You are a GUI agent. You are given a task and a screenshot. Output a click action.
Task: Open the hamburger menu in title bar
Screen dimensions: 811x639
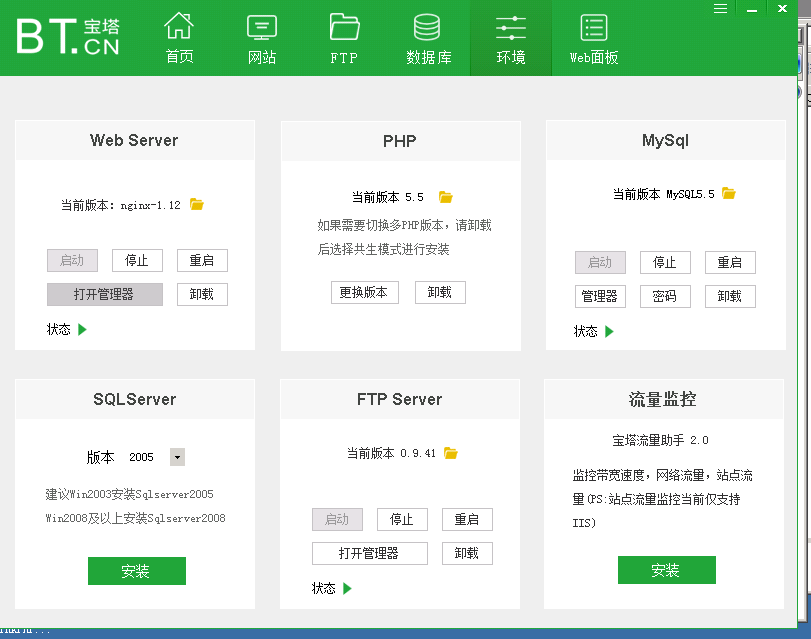click(720, 8)
